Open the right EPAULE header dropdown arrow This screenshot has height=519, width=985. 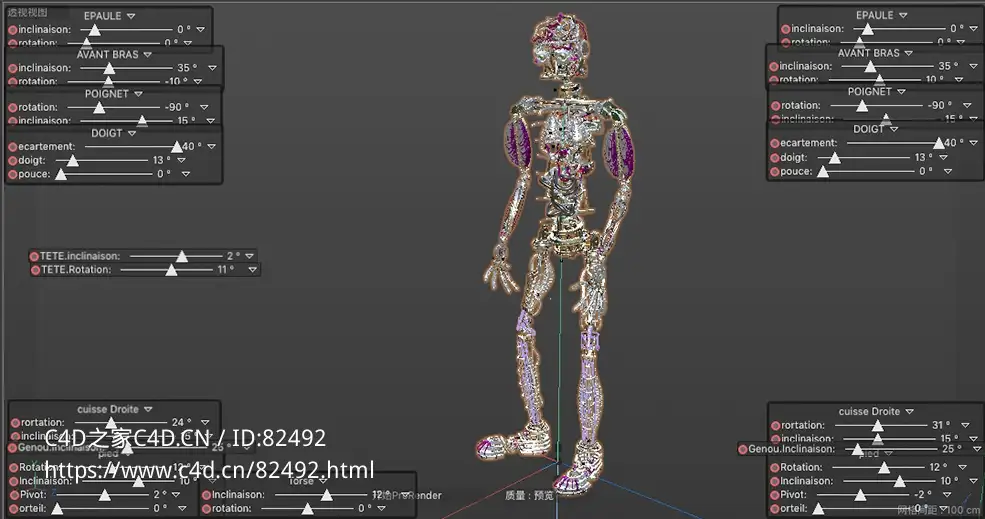[903, 15]
